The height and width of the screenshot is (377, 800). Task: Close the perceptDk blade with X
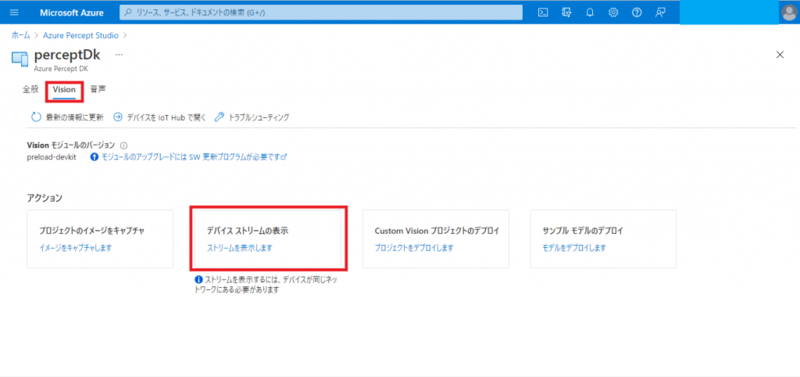click(x=780, y=55)
